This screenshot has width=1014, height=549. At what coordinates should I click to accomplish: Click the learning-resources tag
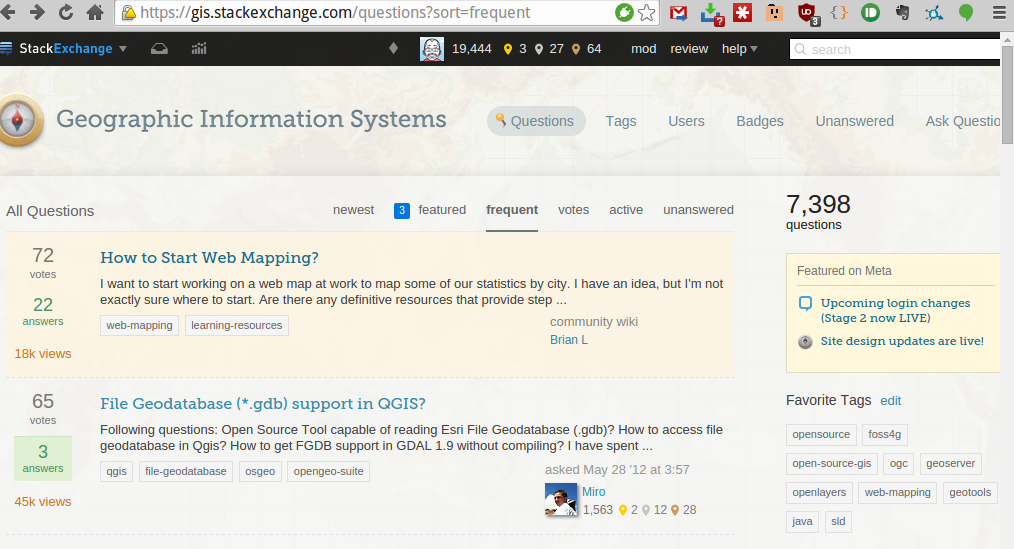click(237, 325)
